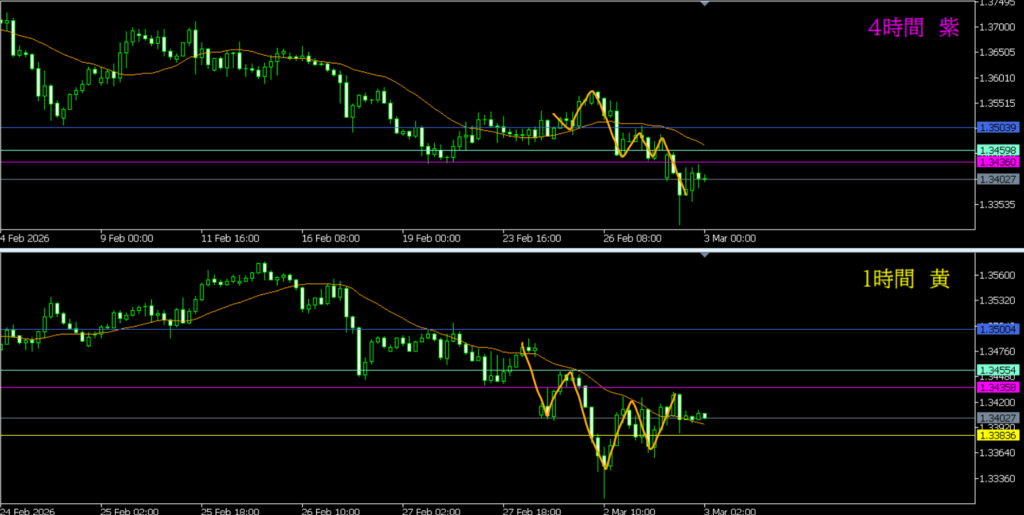This screenshot has height=515, width=1024.
Task: Click the gray 1.34027 label in the upper chart
Action: coord(997,179)
